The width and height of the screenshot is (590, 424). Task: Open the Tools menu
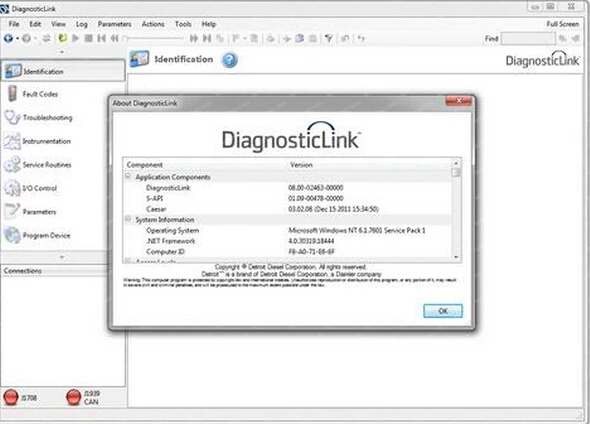click(x=183, y=24)
